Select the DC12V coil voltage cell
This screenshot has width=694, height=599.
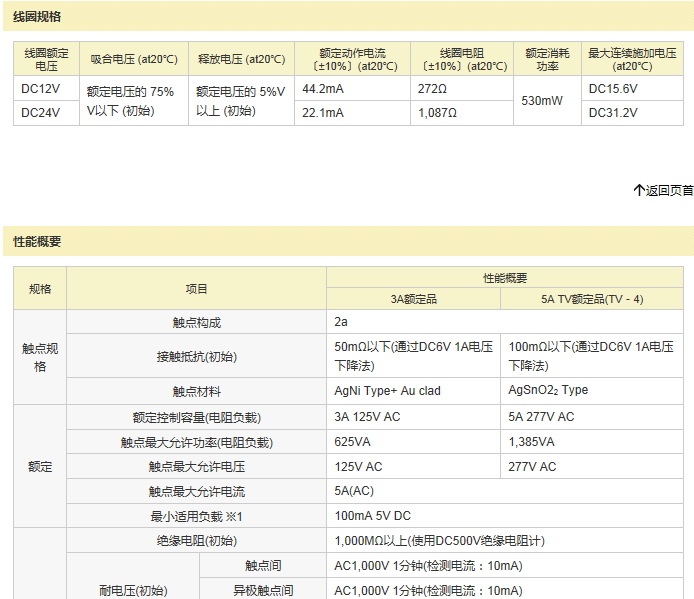coord(41,88)
